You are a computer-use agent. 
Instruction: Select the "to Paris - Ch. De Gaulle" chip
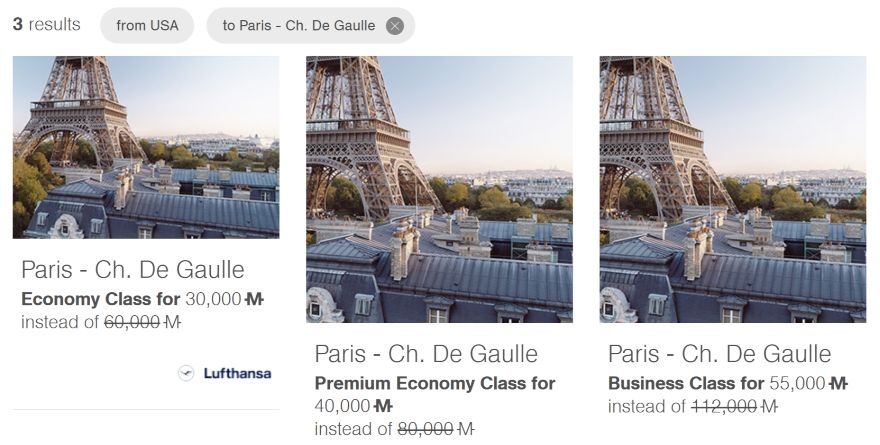[x=298, y=26]
